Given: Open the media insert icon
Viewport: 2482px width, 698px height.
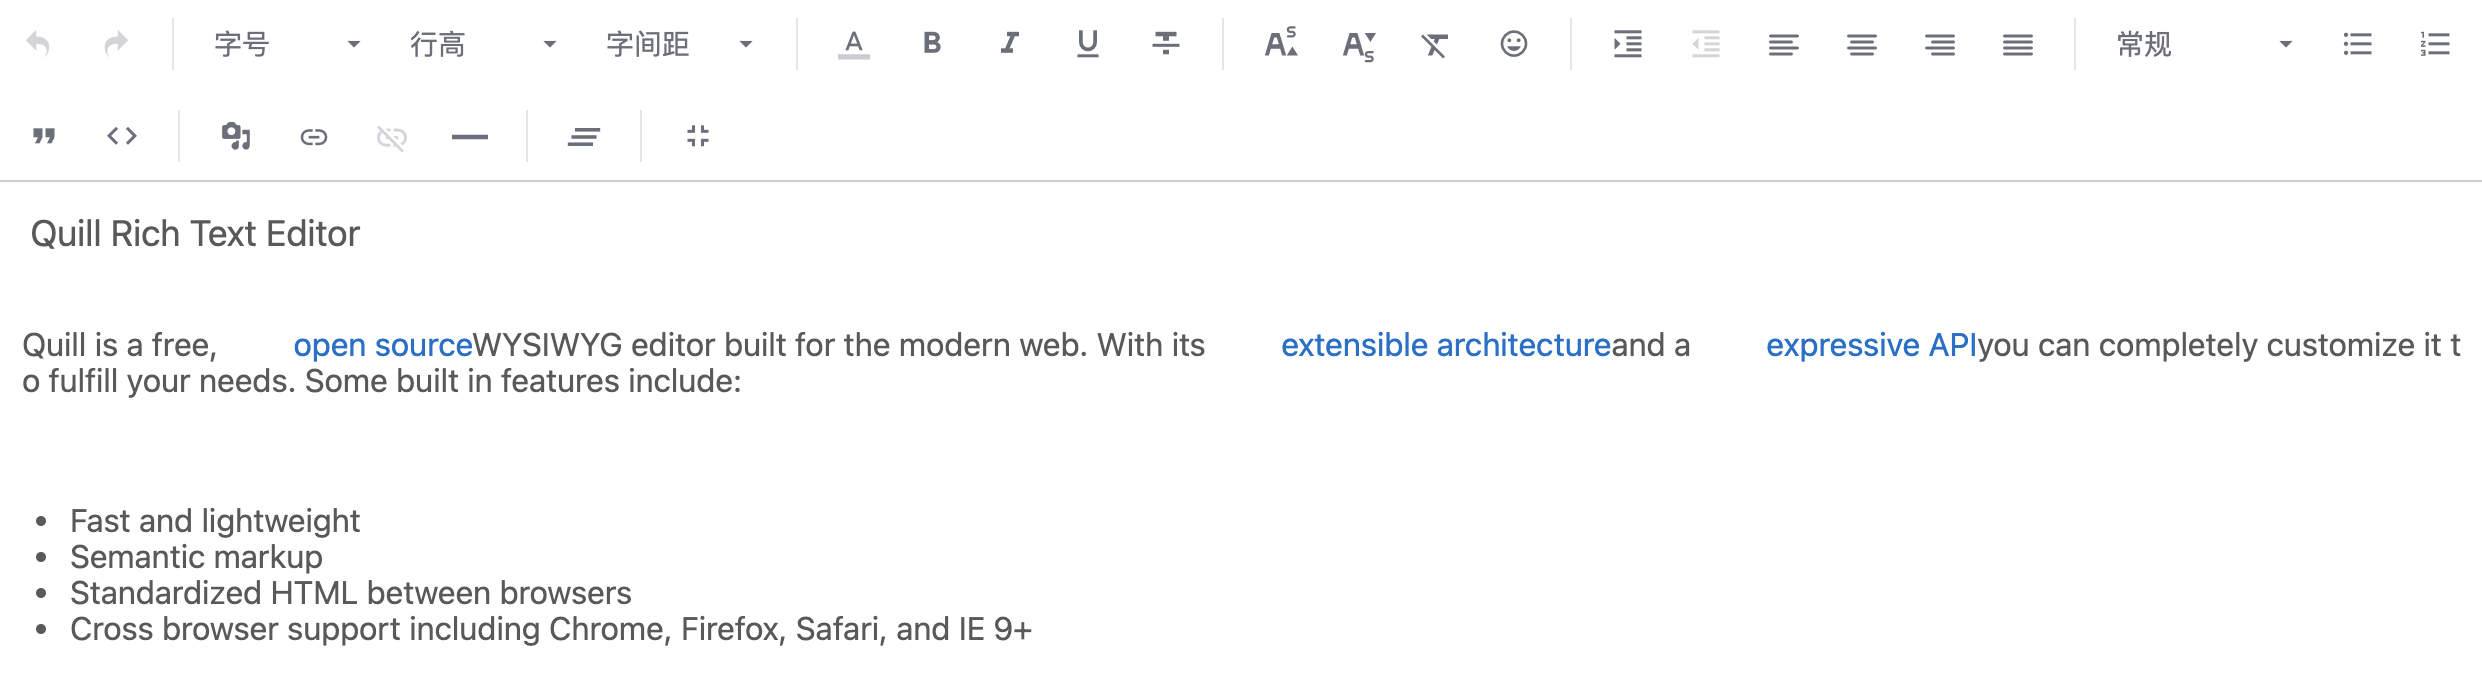Looking at the screenshot, I should pyautogui.click(x=236, y=136).
